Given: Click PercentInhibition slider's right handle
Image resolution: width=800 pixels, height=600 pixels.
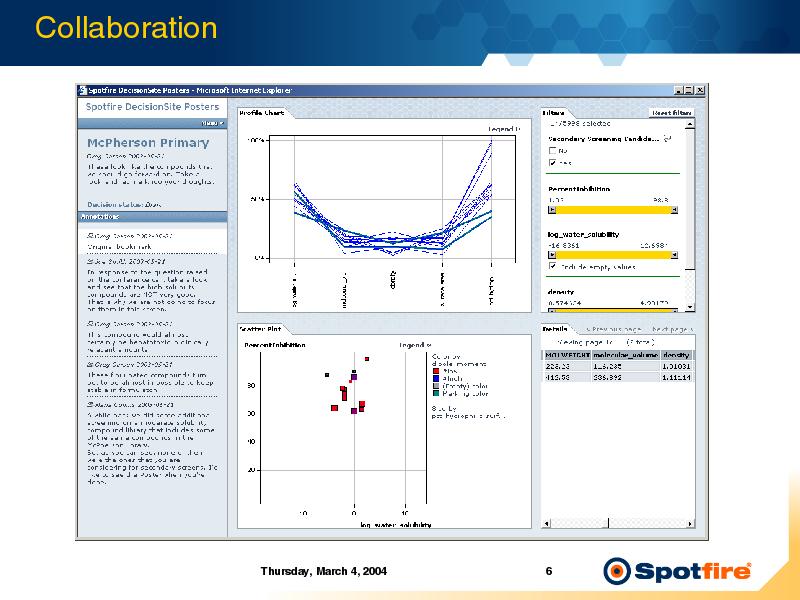Looking at the screenshot, I should [674, 210].
